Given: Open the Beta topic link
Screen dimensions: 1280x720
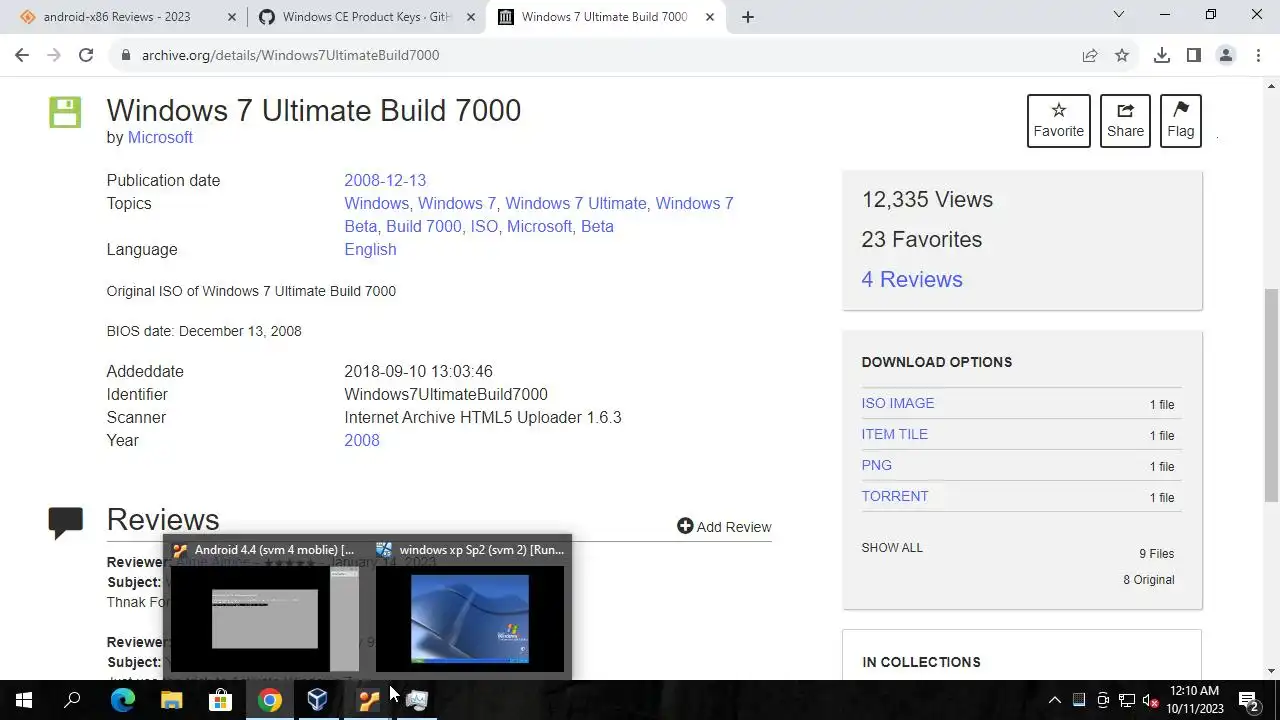Looking at the screenshot, I should click(x=597, y=226).
